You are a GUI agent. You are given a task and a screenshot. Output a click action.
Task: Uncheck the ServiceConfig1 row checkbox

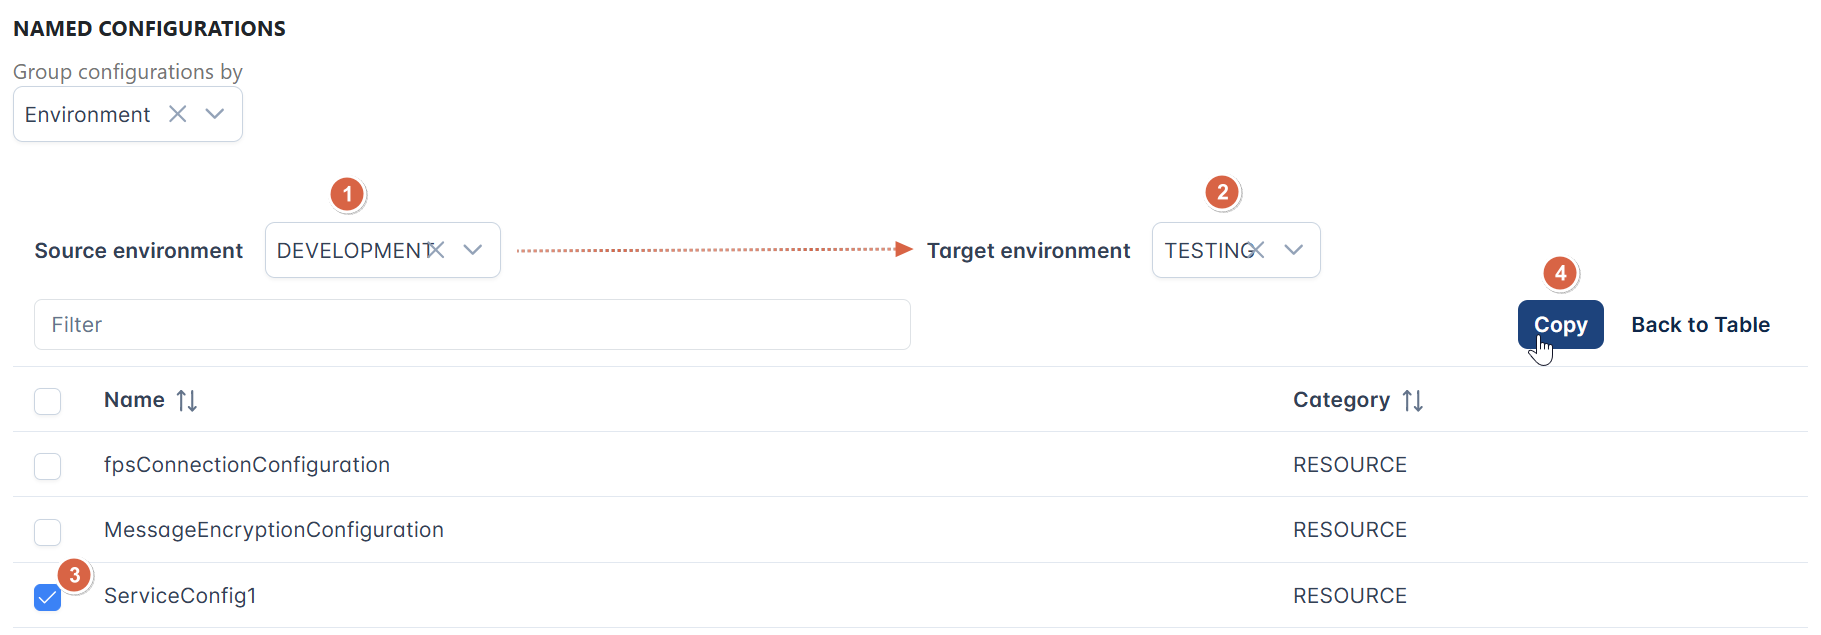[47, 598]
